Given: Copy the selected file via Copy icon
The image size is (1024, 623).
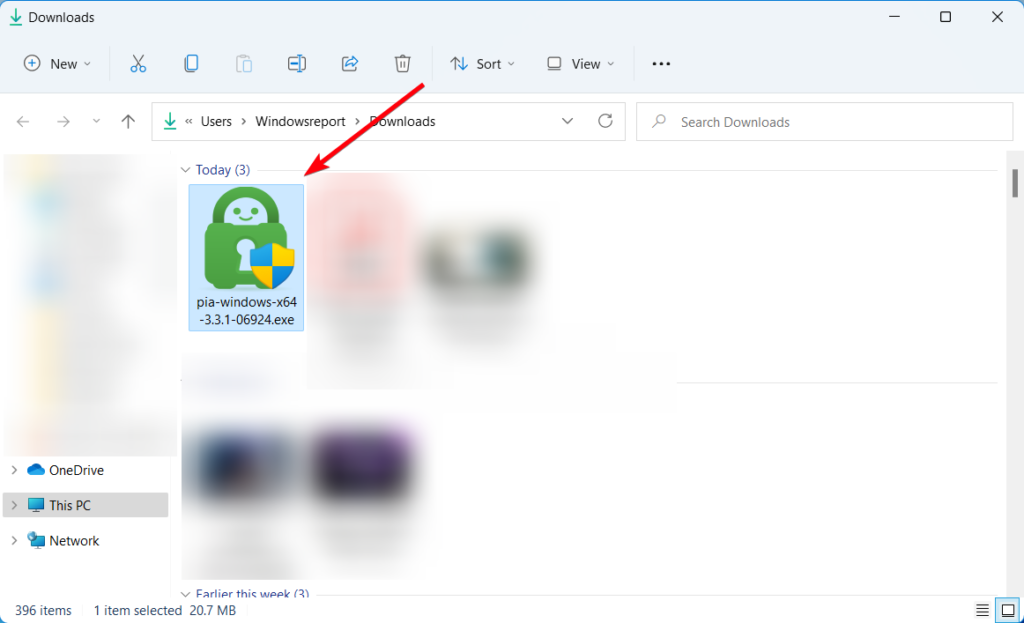Looking at the screenshot, I should coord(191,63).
